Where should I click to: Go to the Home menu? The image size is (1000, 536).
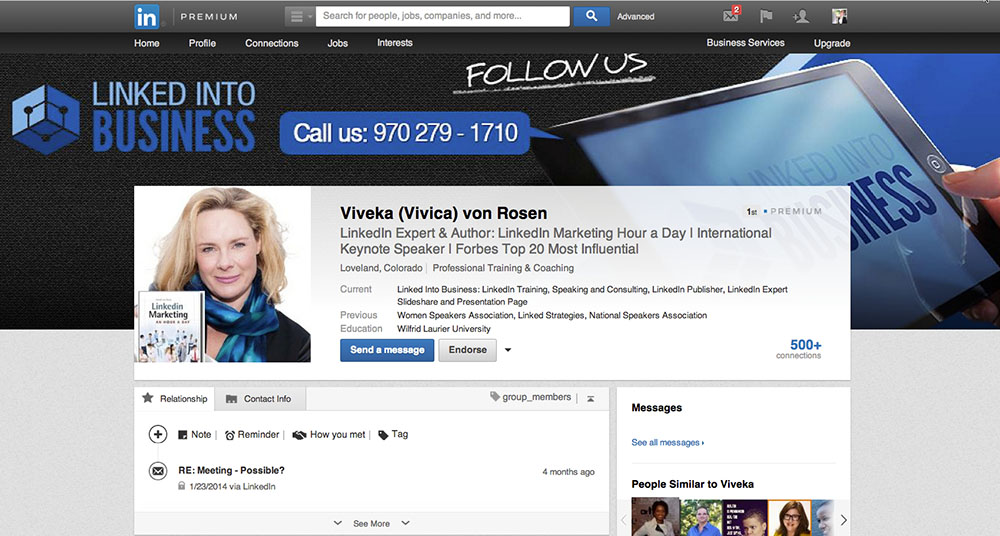coord(147,43)
